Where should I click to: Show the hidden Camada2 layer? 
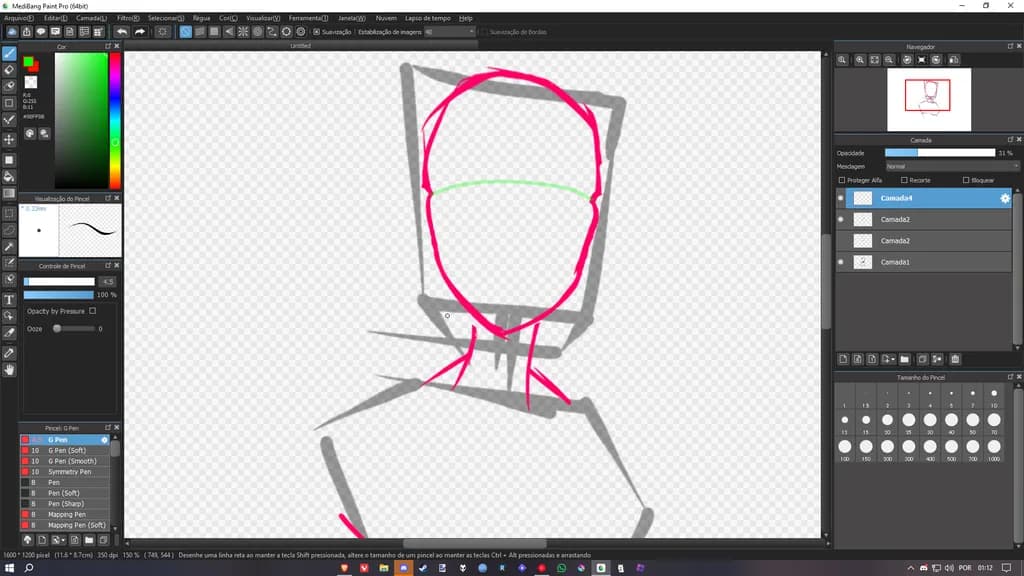click(840, 241)
